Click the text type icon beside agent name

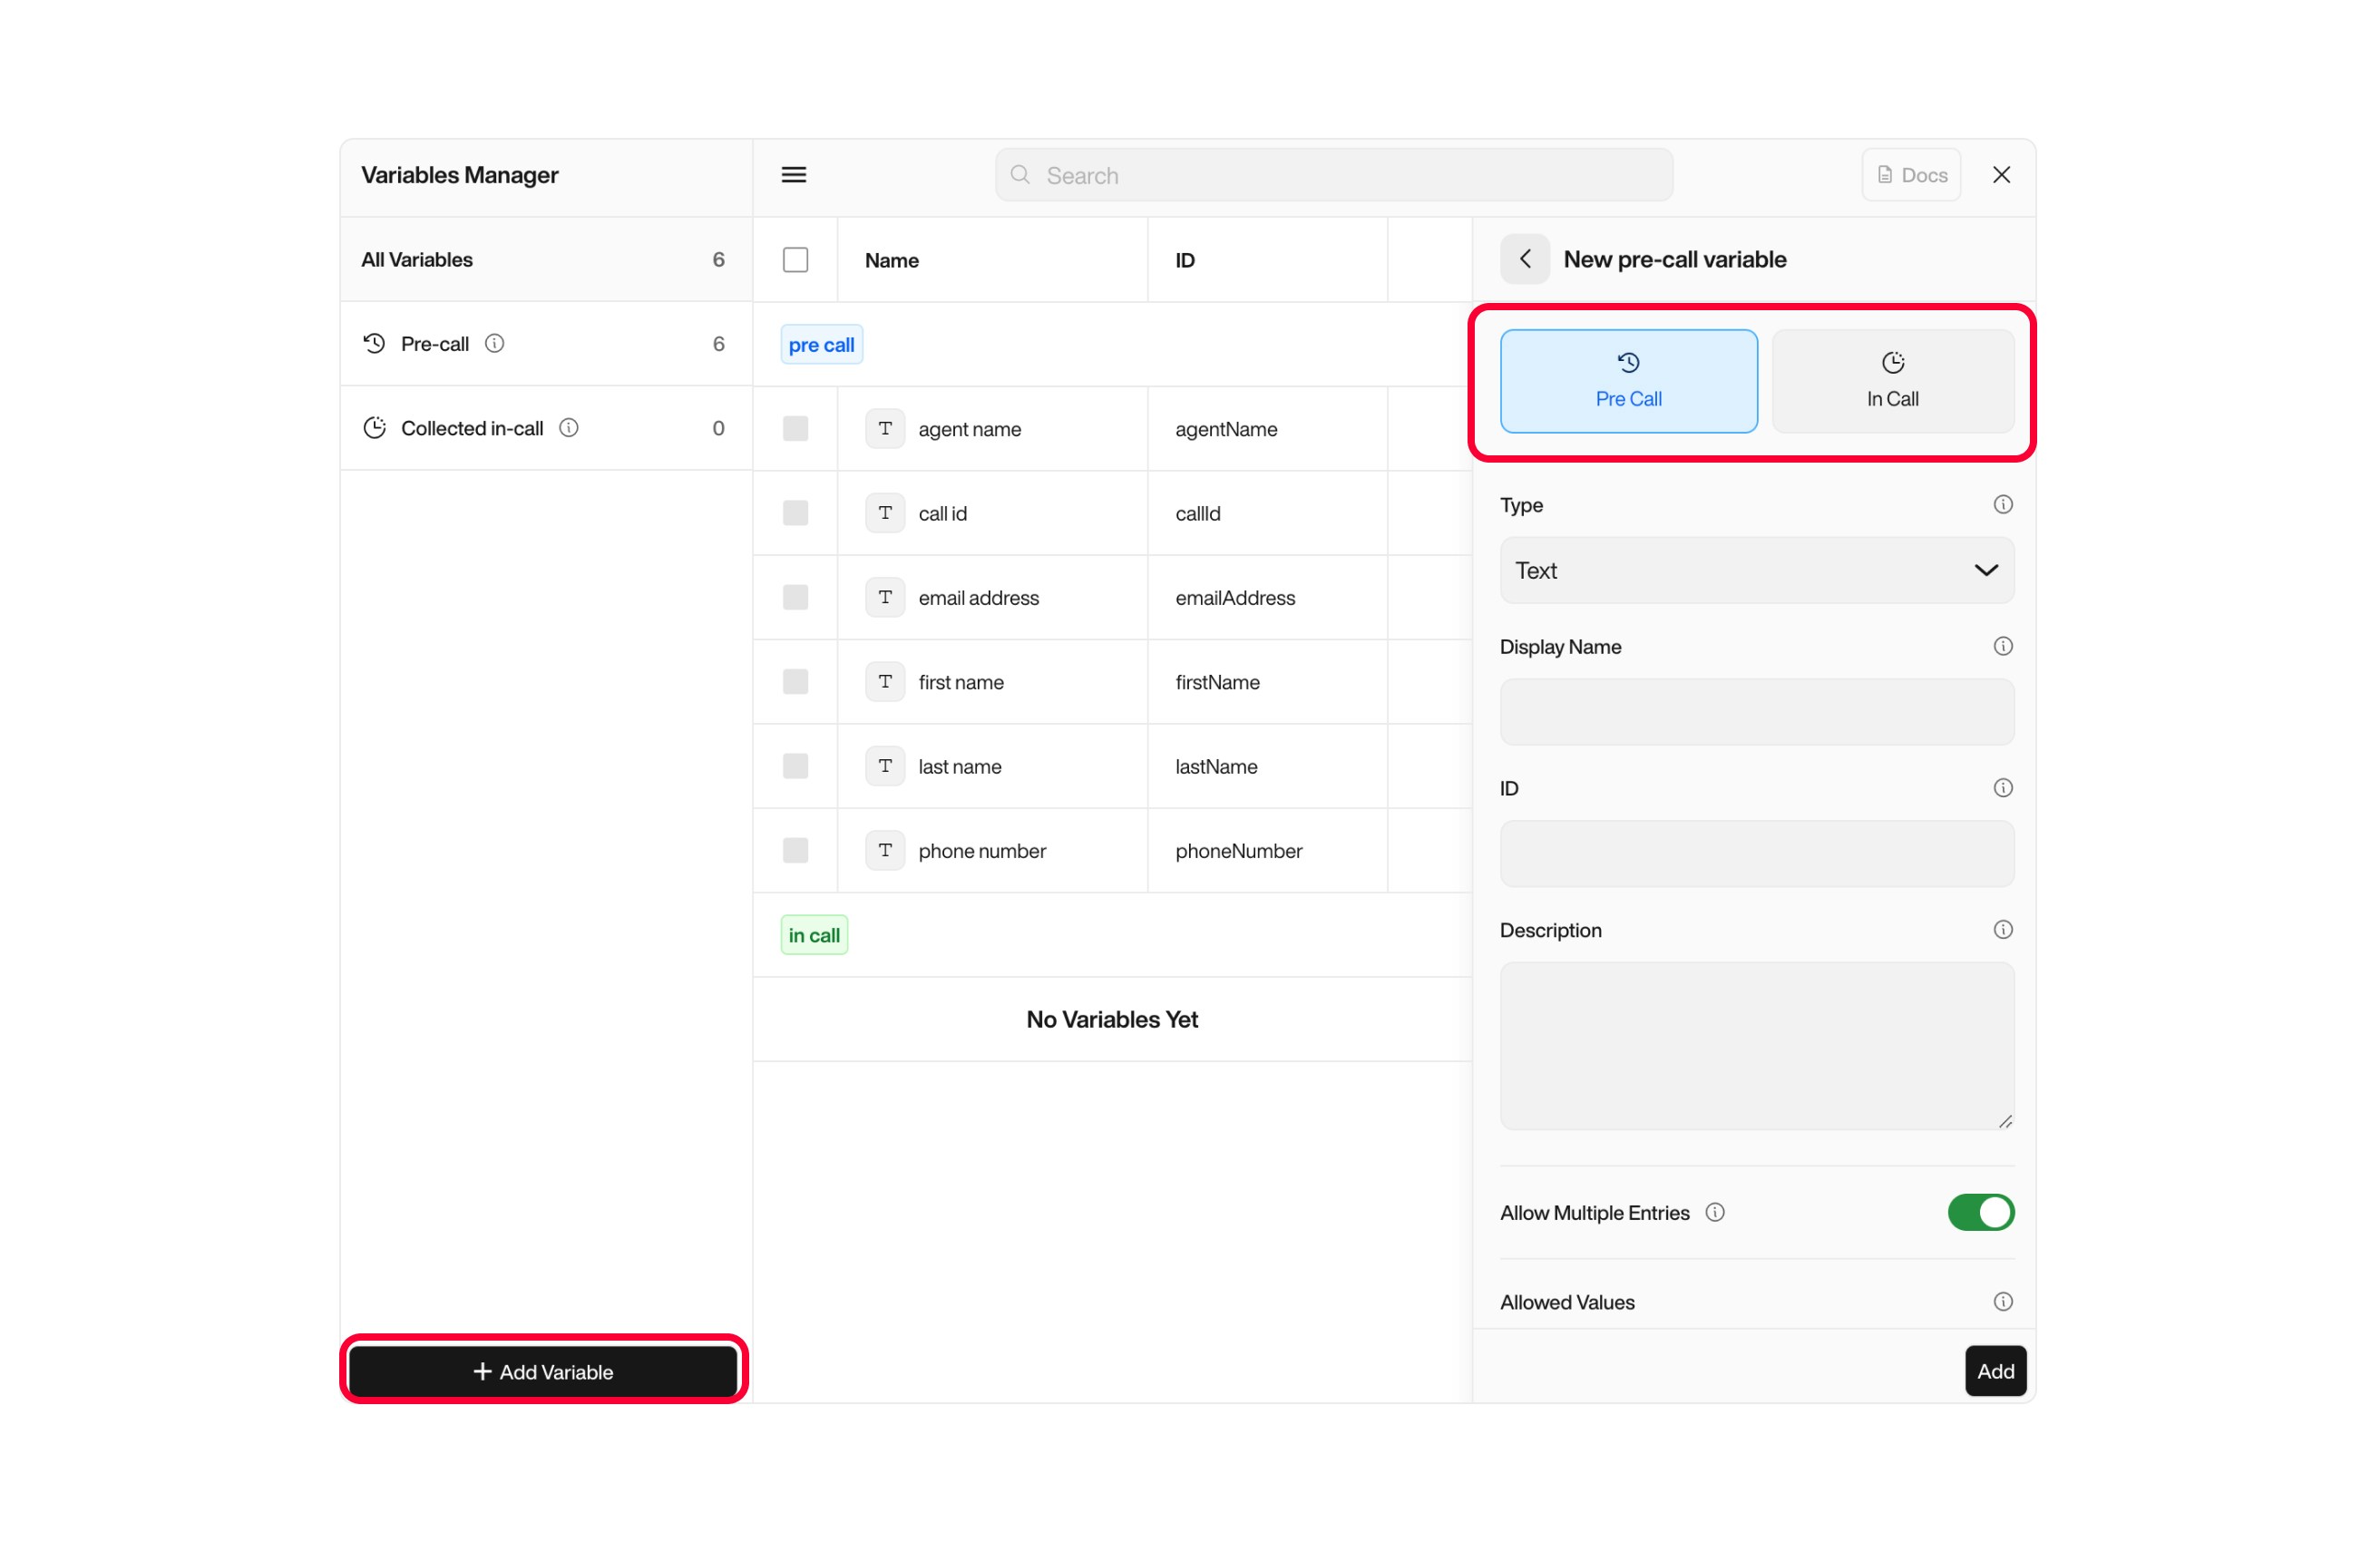pos(884,428)
